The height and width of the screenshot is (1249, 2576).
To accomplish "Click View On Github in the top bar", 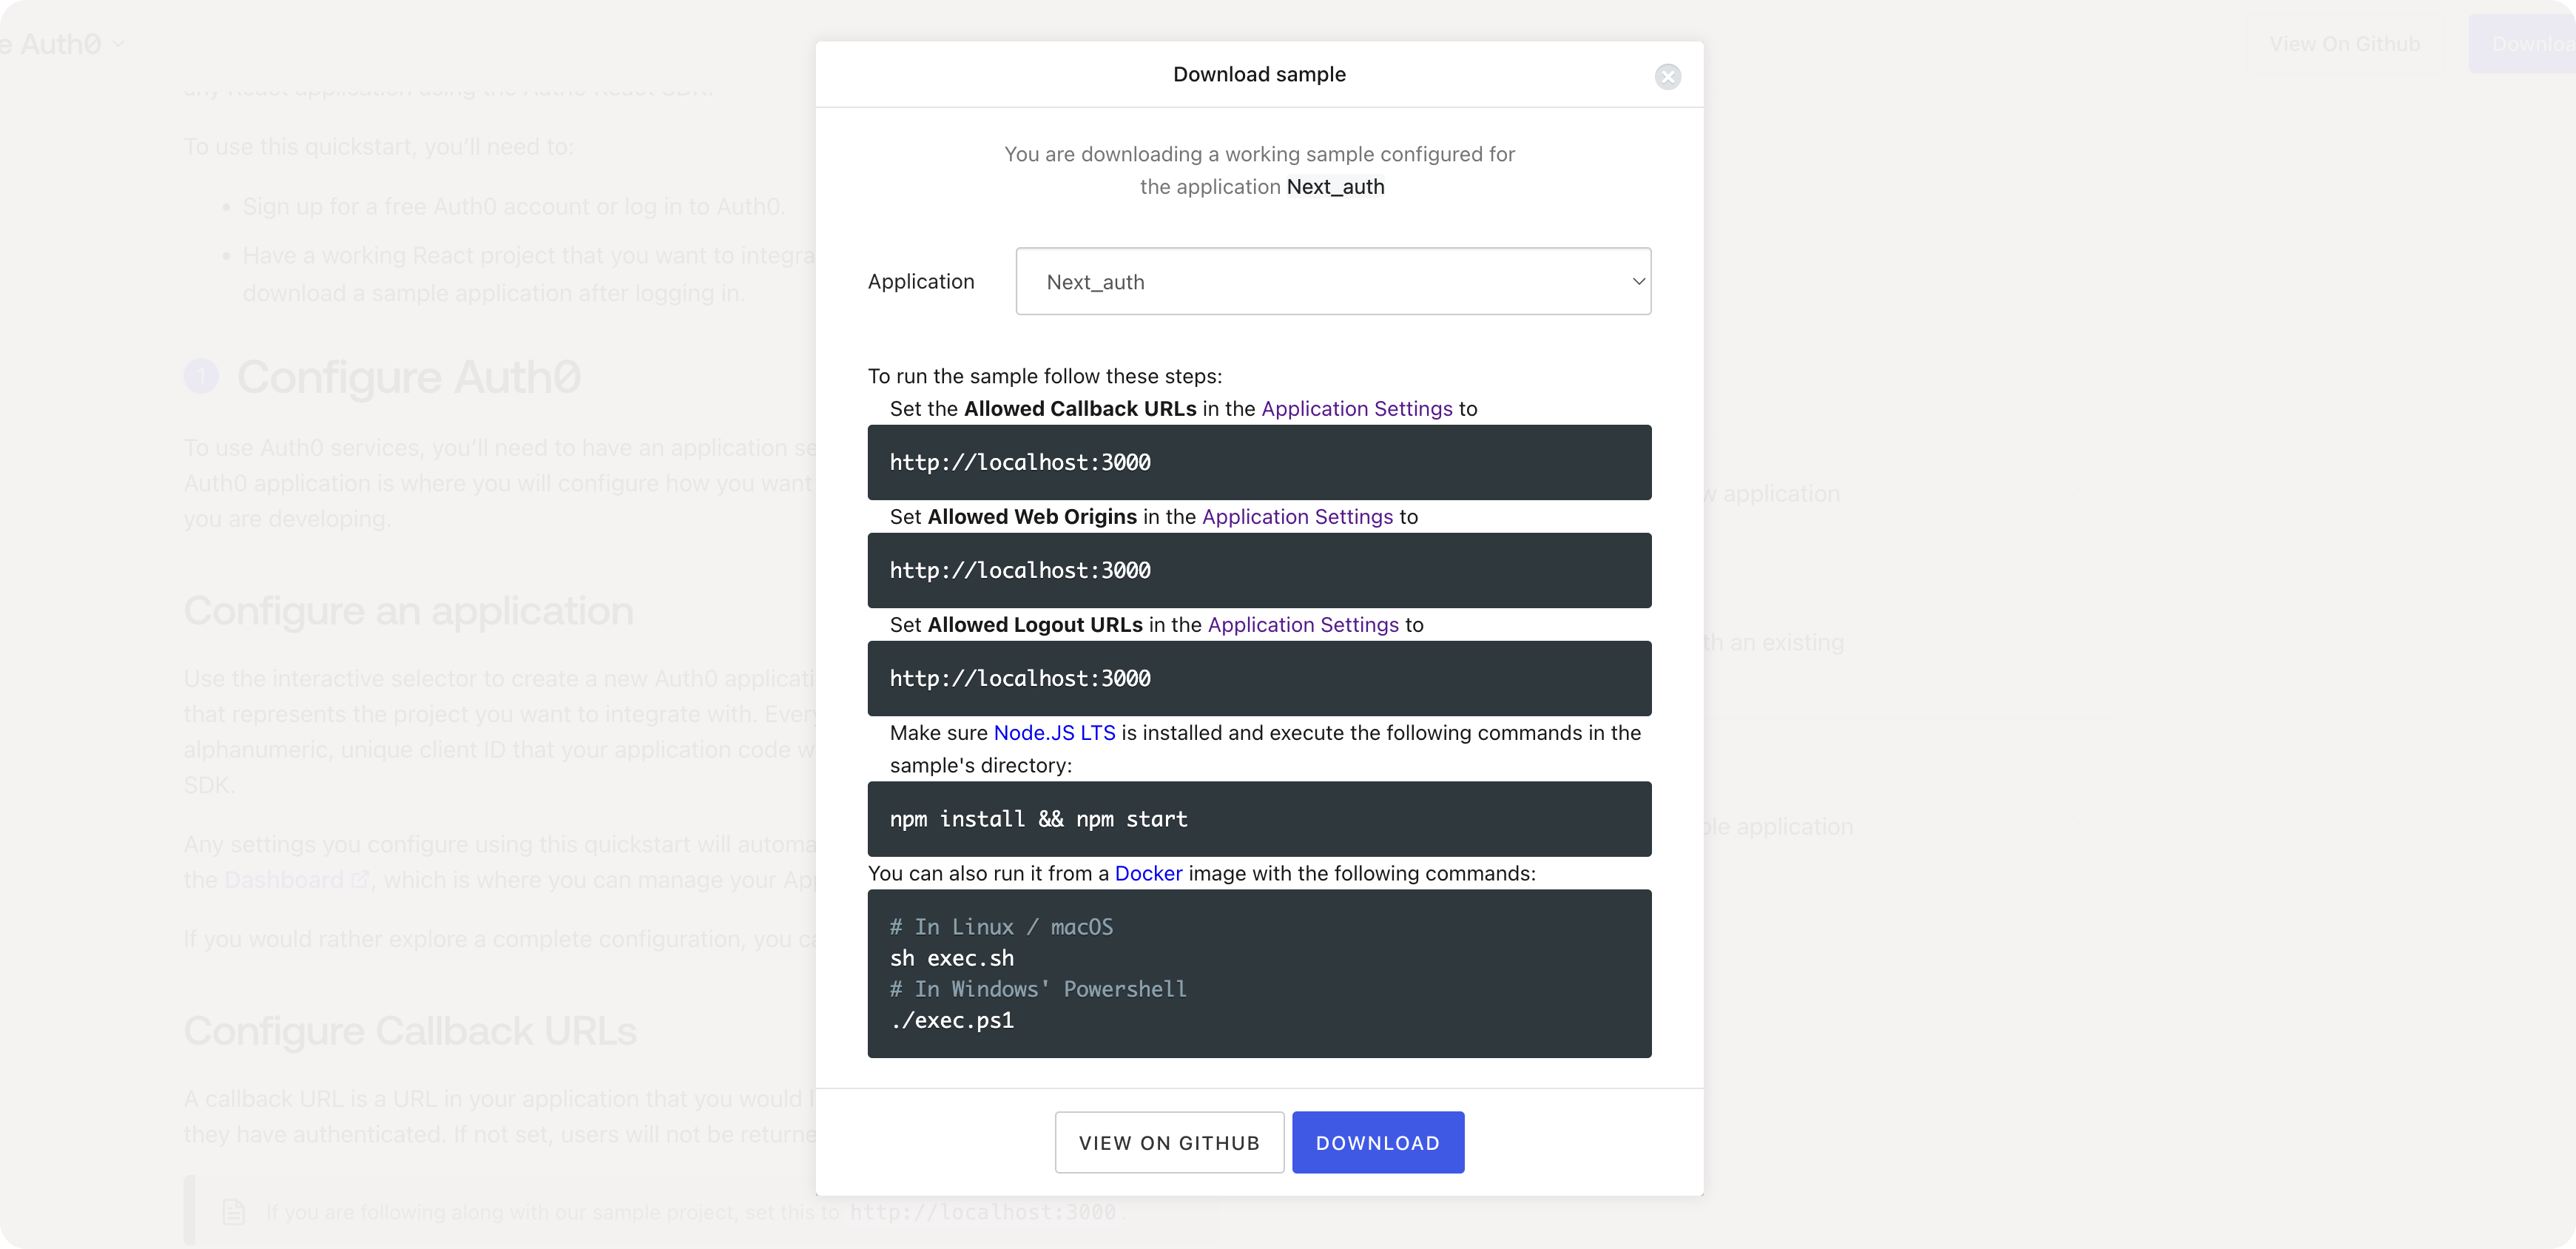I will click(x=2345, y=44).
